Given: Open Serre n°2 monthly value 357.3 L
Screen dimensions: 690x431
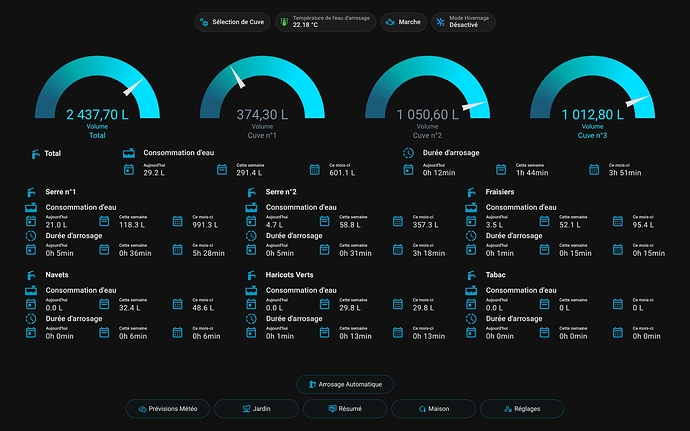Looking at the screenshot, I should click(426, 225).
